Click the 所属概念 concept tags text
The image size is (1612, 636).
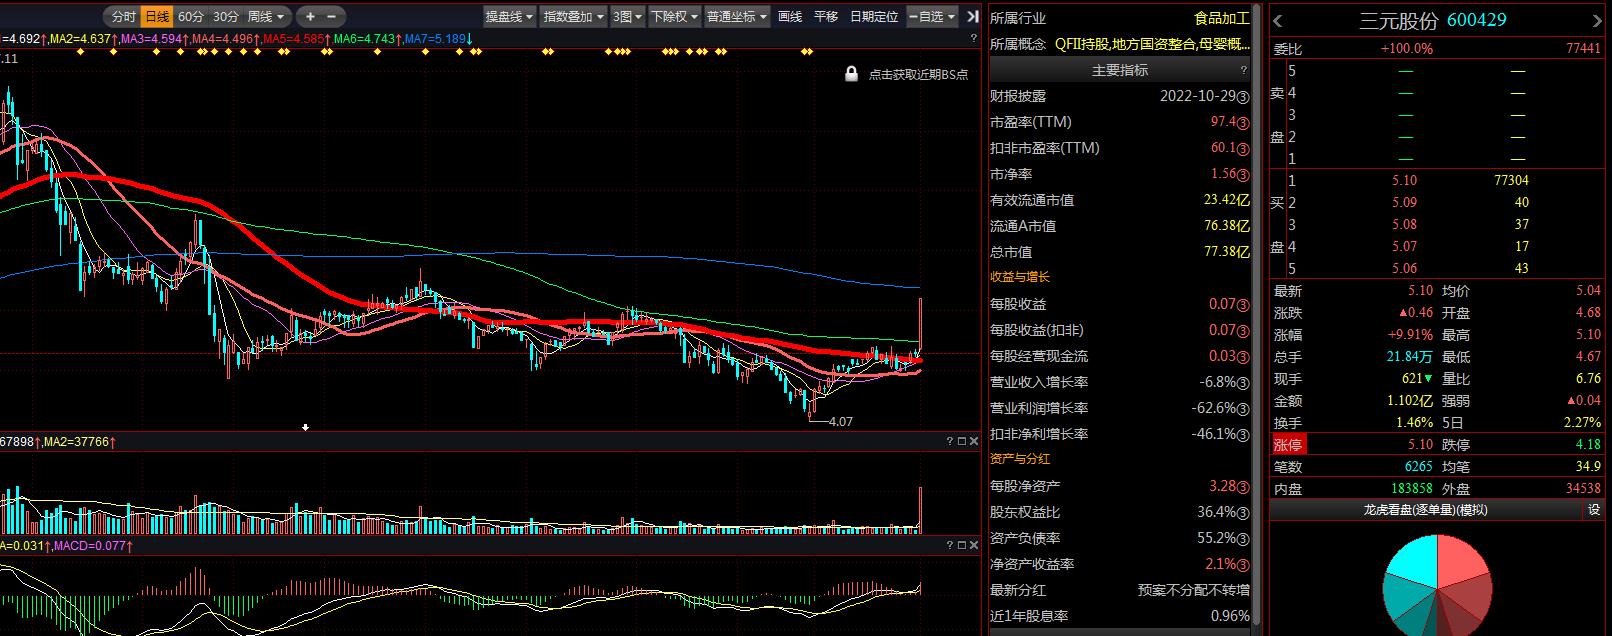(1152, 44)
